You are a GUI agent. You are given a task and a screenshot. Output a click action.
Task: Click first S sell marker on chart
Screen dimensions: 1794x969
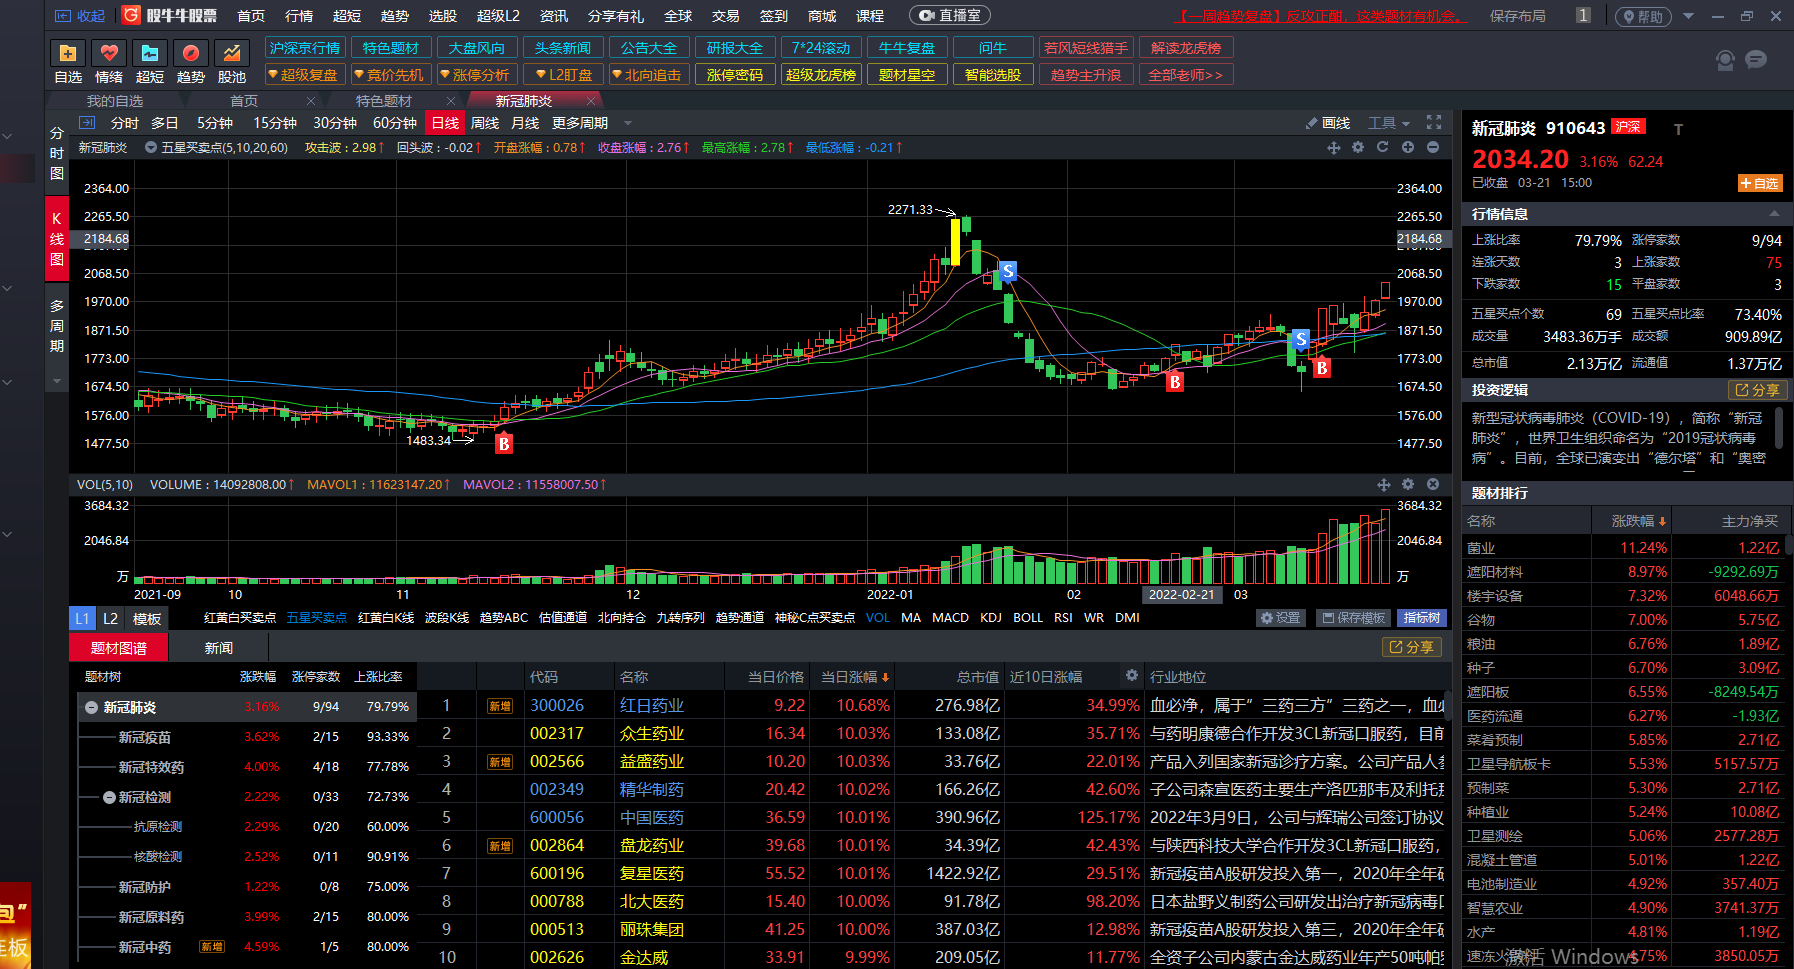pos(1008,271)
